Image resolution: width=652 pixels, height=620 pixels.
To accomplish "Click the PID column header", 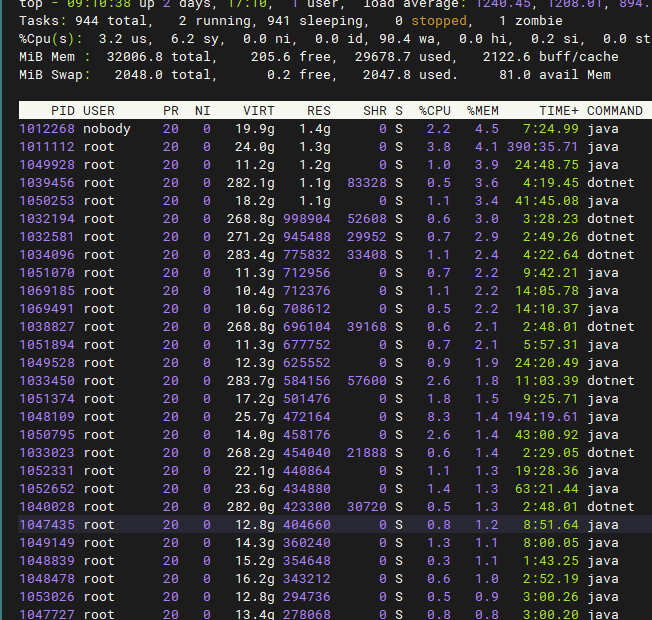I will 61,110.
